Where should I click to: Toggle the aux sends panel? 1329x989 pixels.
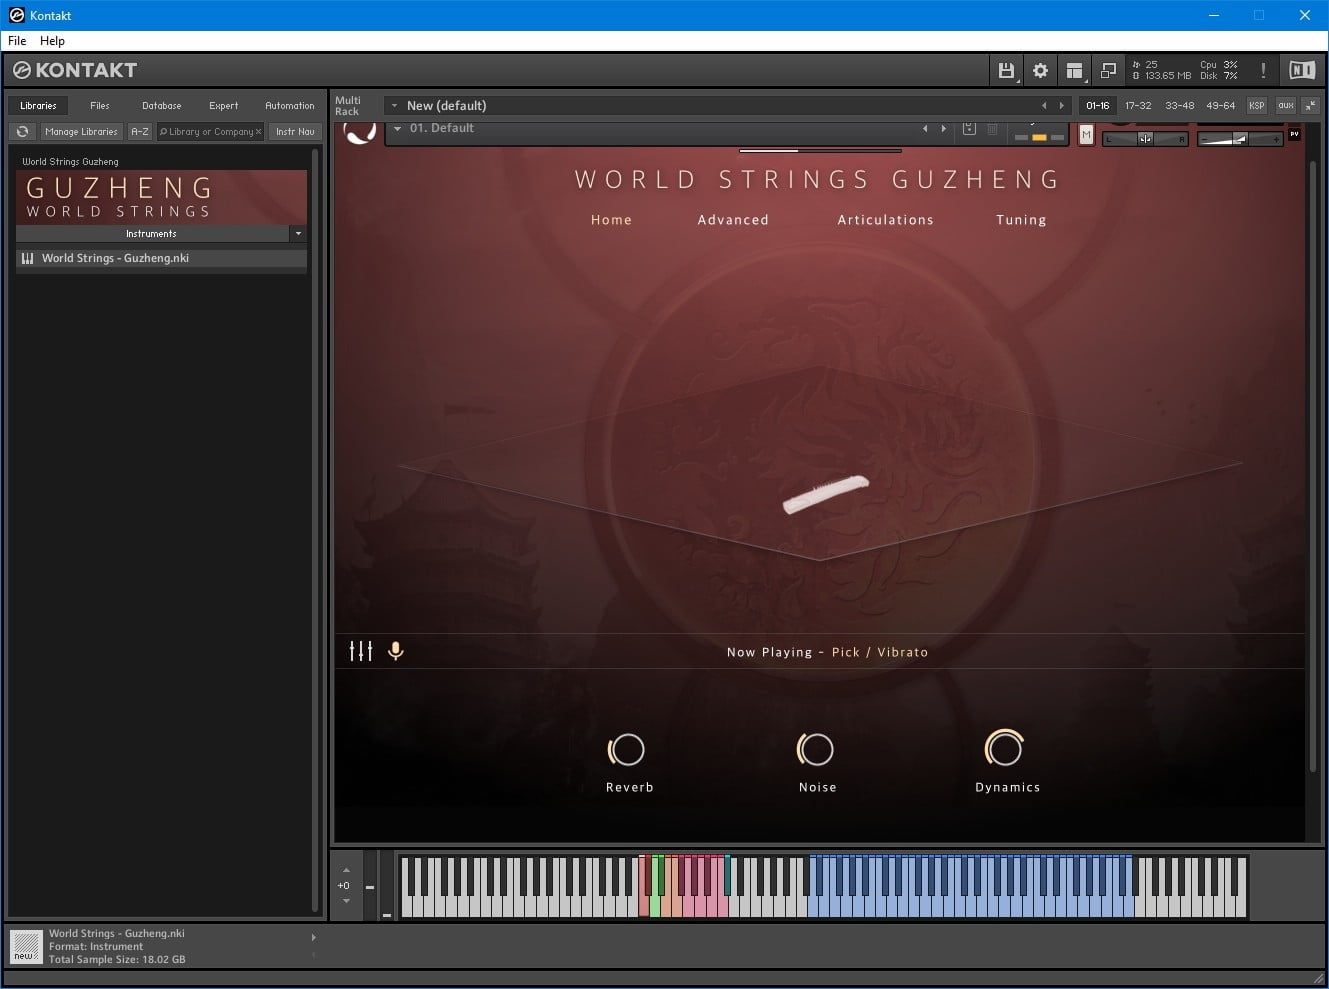coord(1286,105)
